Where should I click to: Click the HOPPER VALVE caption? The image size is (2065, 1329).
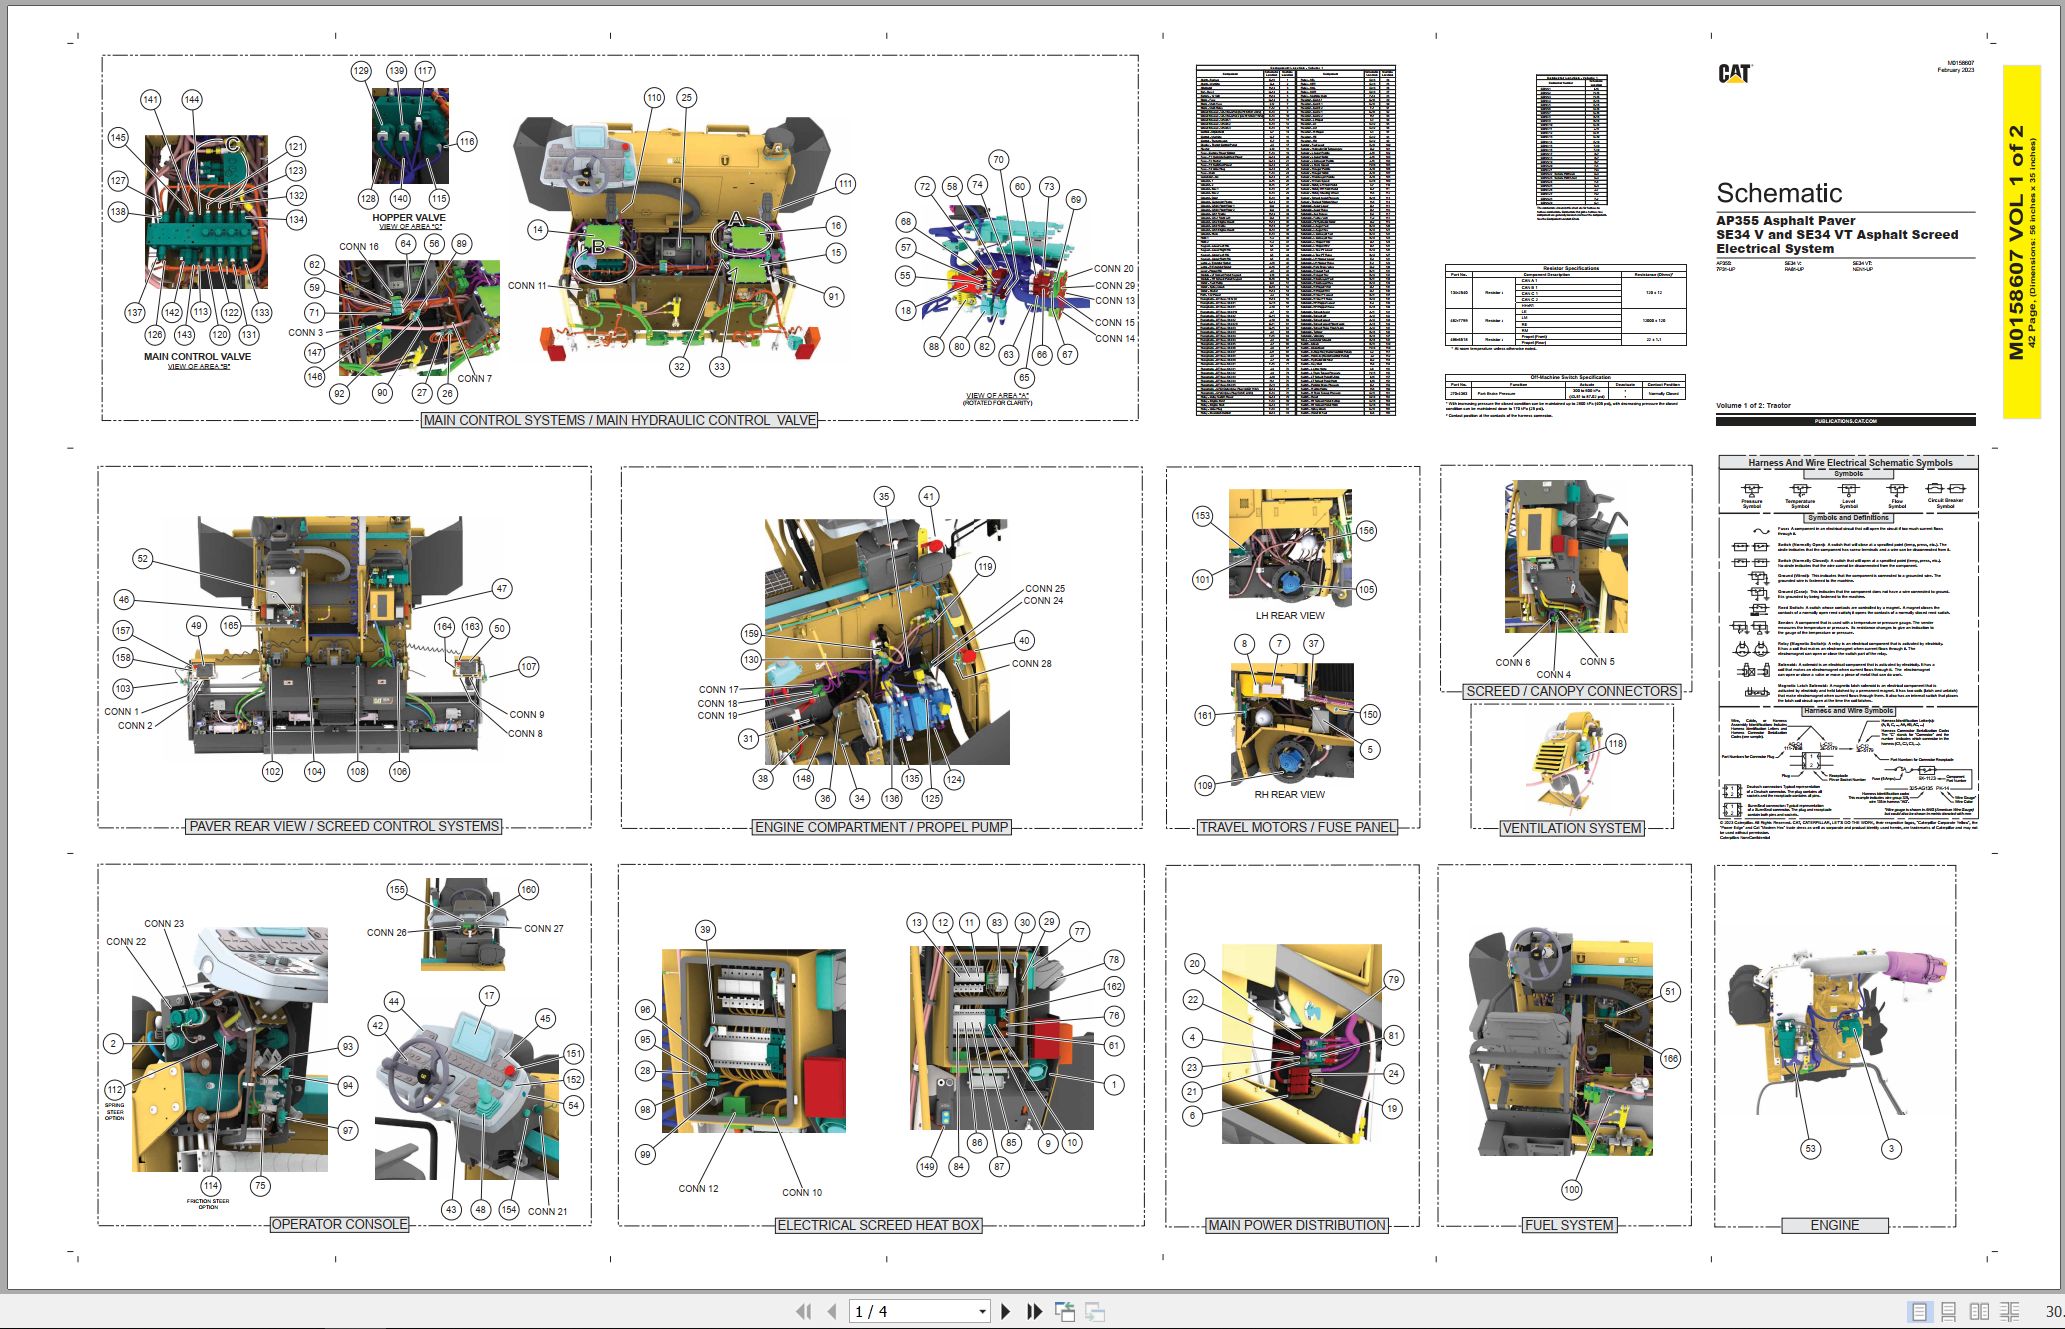tap(409, 217)
